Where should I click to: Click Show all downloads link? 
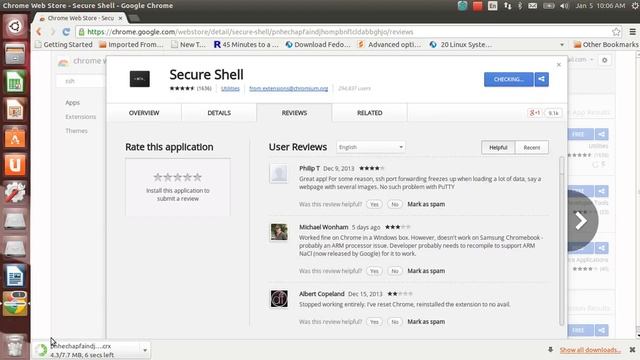(x=590, y=350)
